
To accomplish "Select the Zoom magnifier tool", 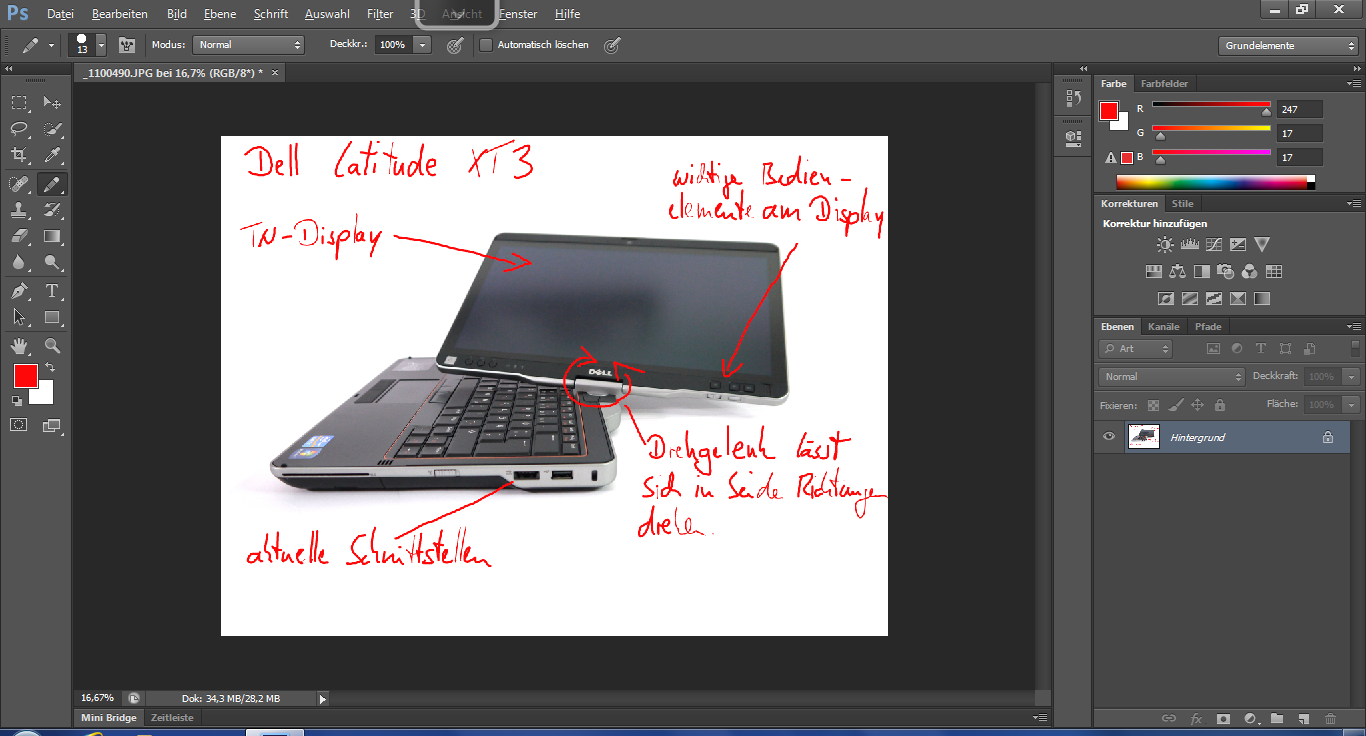I will (x=52, y=346).
